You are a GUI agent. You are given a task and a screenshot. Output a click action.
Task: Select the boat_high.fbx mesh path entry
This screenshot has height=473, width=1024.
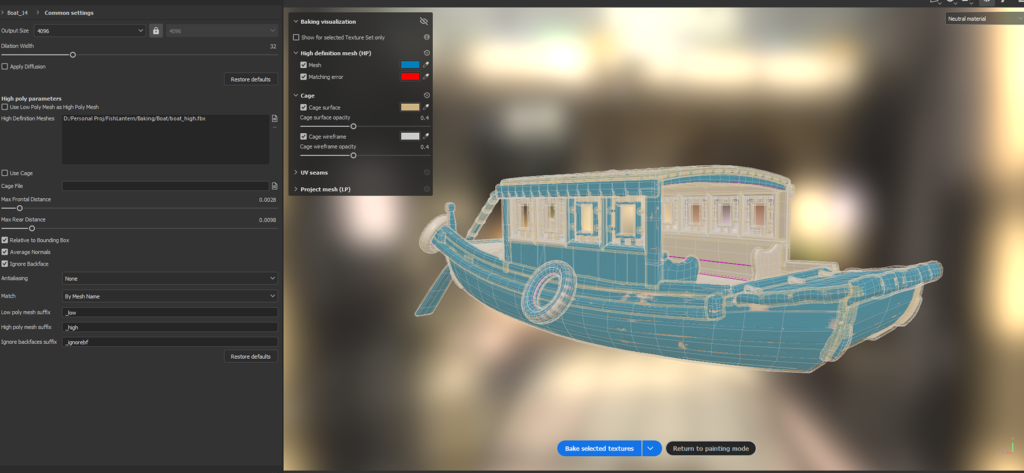point(135,119)
